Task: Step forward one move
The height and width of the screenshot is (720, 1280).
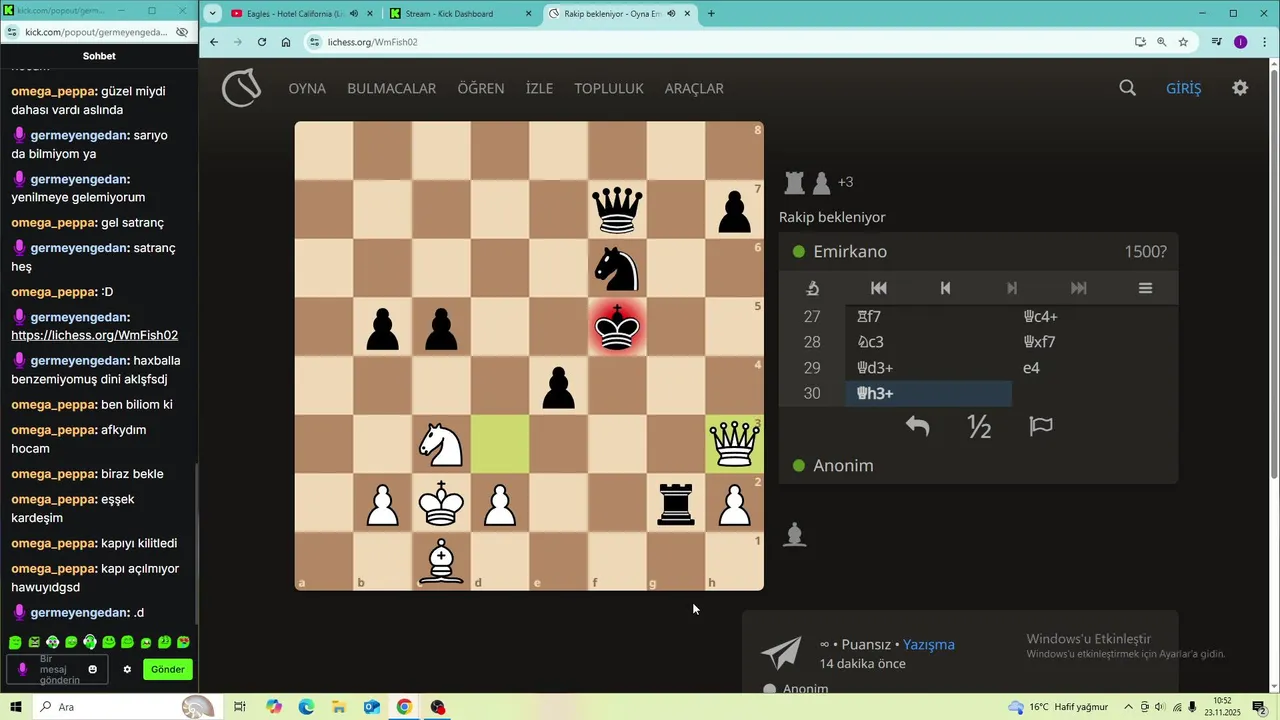Action: point(1012,288)
